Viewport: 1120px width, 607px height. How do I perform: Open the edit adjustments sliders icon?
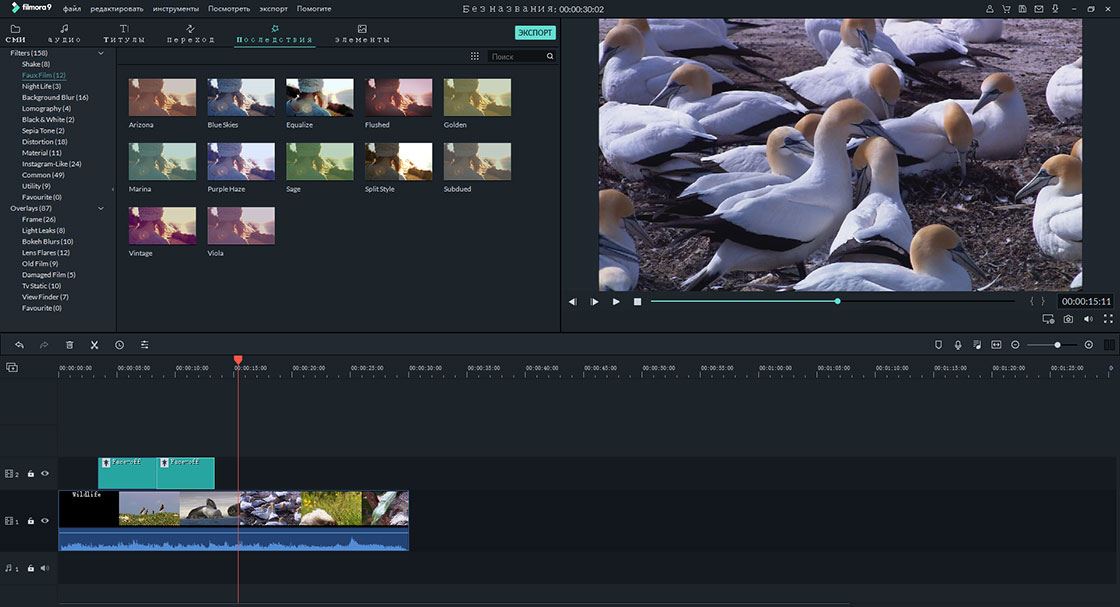pos(144,344)
